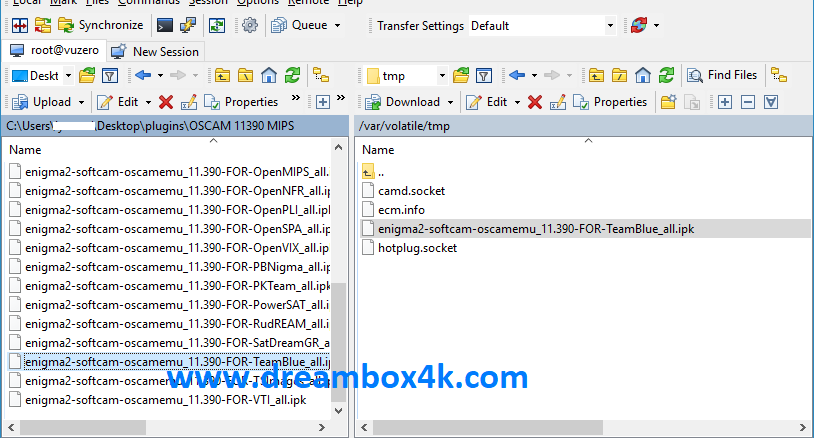Viewport: 814px width, 438px height.
Task: Expand the Queue dropdown arrow
Action: [x=337, y=25]
